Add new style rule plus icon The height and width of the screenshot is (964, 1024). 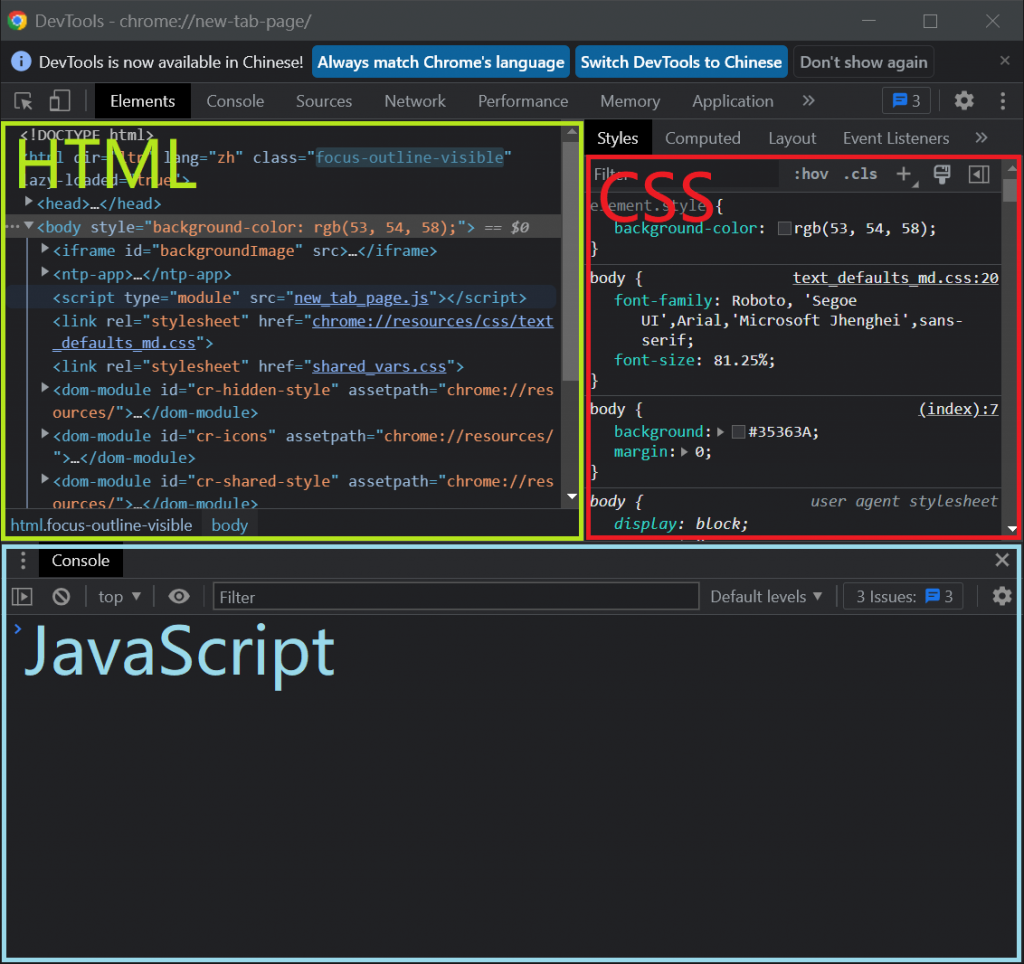pos(904,174)
